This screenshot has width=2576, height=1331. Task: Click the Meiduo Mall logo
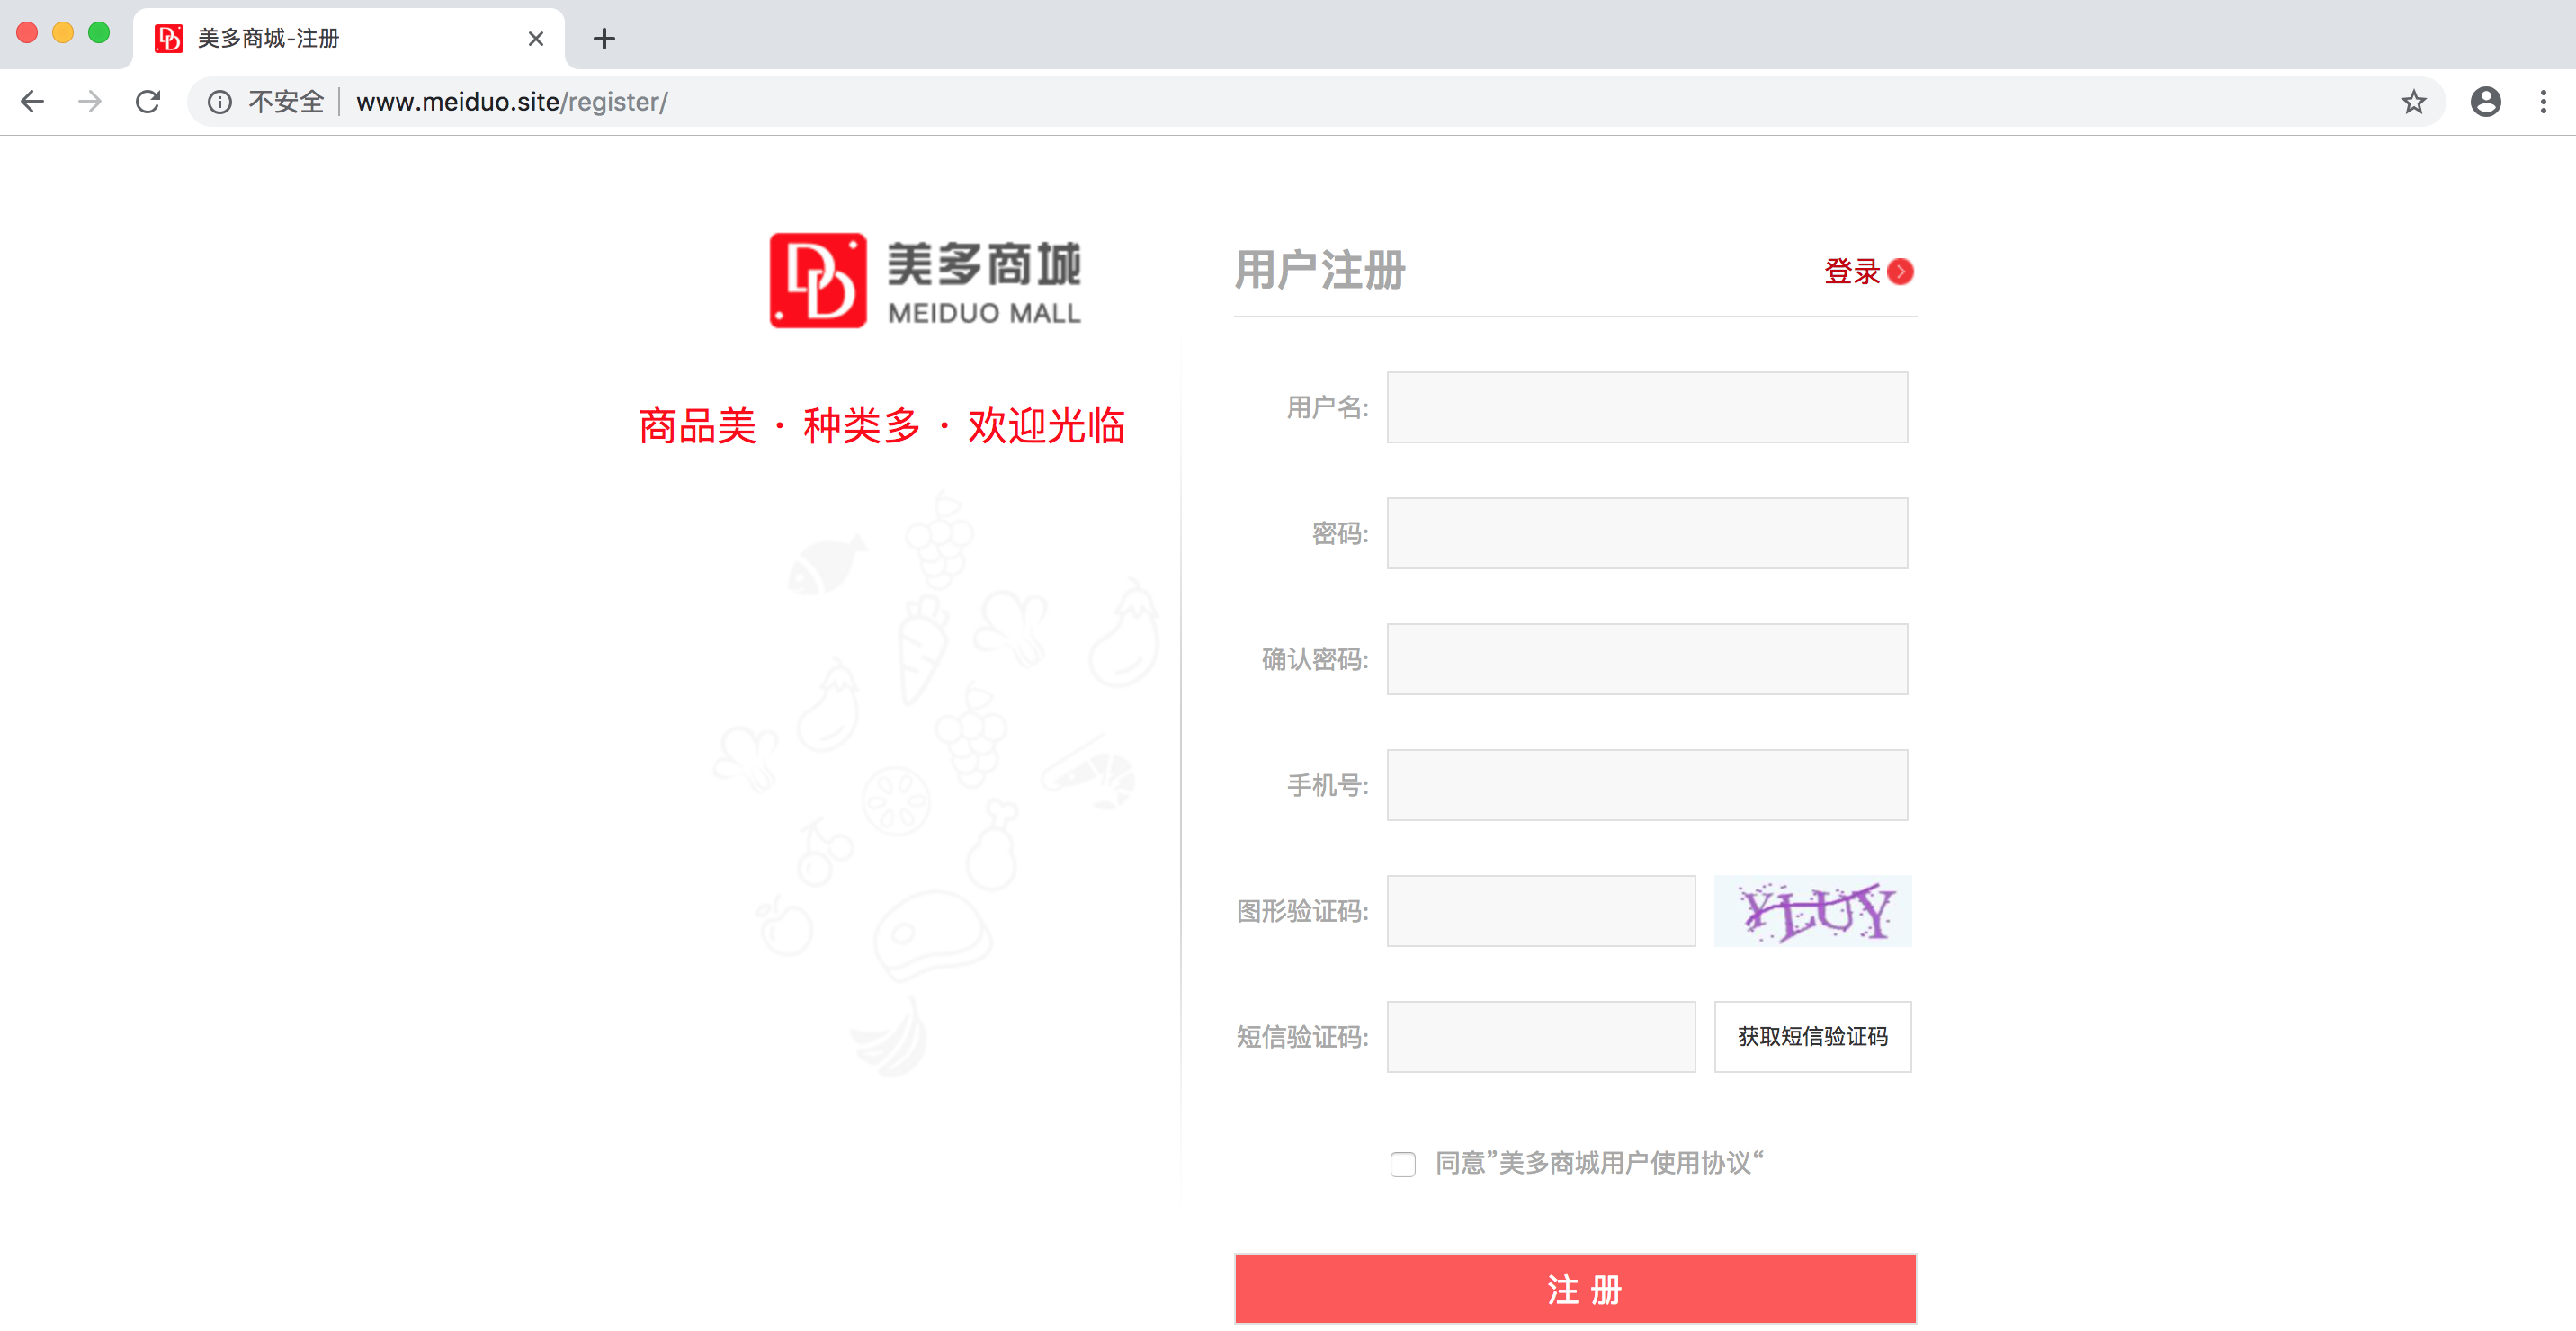[x=925, y=281]
